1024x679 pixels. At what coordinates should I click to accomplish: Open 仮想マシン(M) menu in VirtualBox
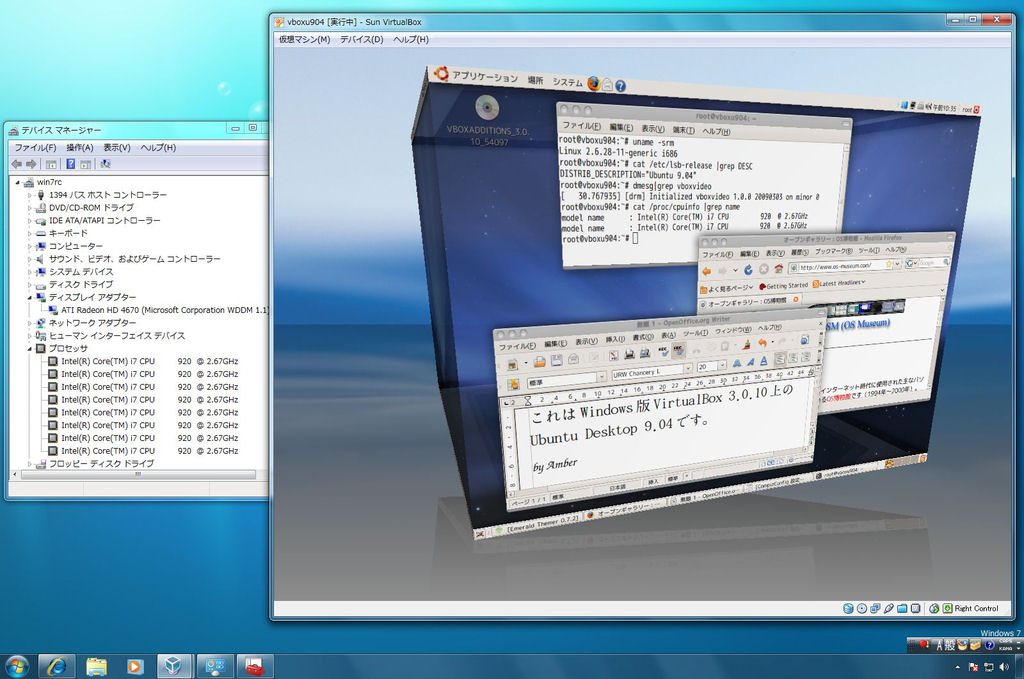click(x=304, y=39)
